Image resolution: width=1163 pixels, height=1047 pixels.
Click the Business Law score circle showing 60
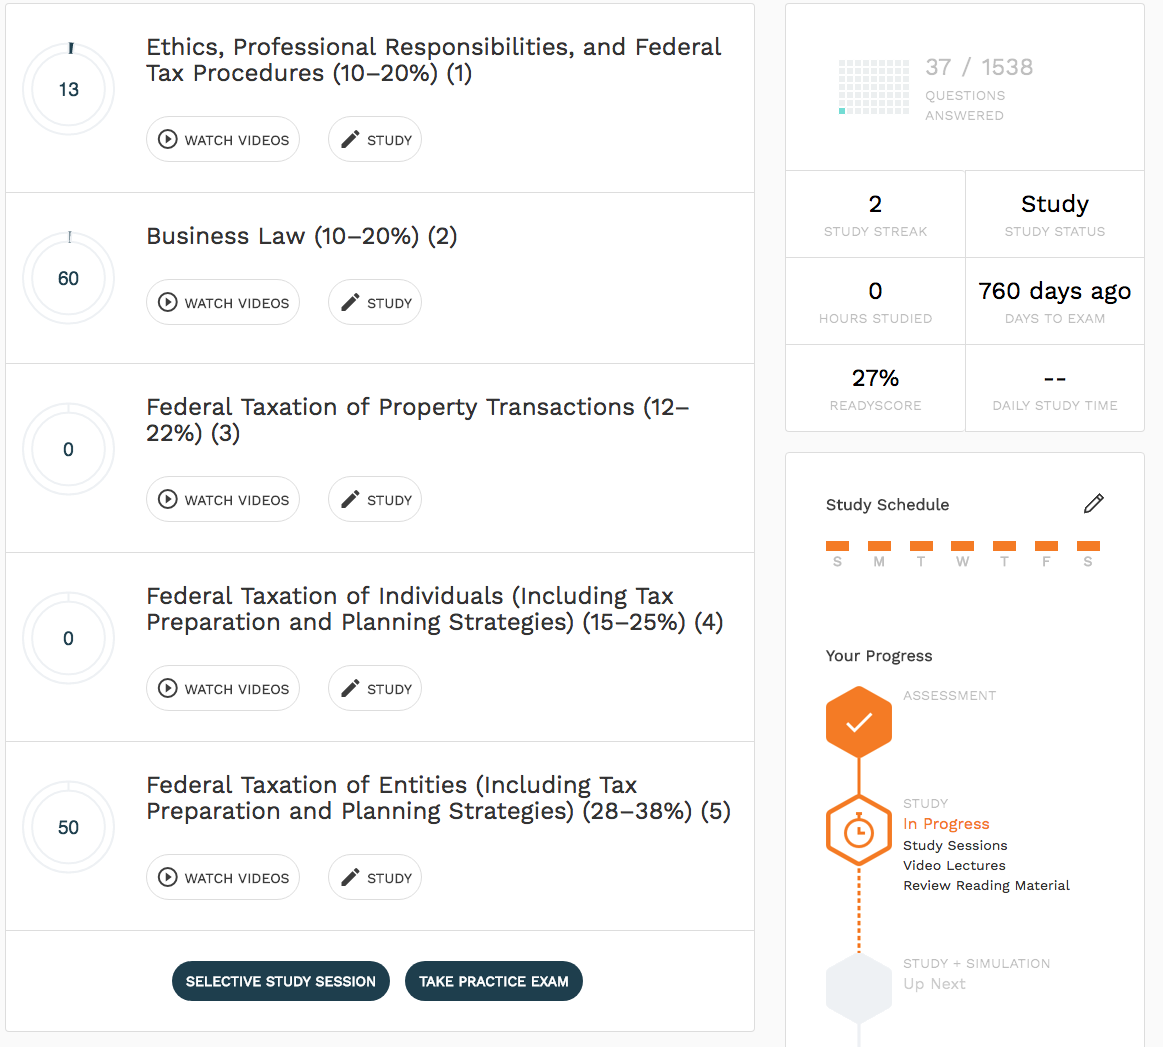68,279
